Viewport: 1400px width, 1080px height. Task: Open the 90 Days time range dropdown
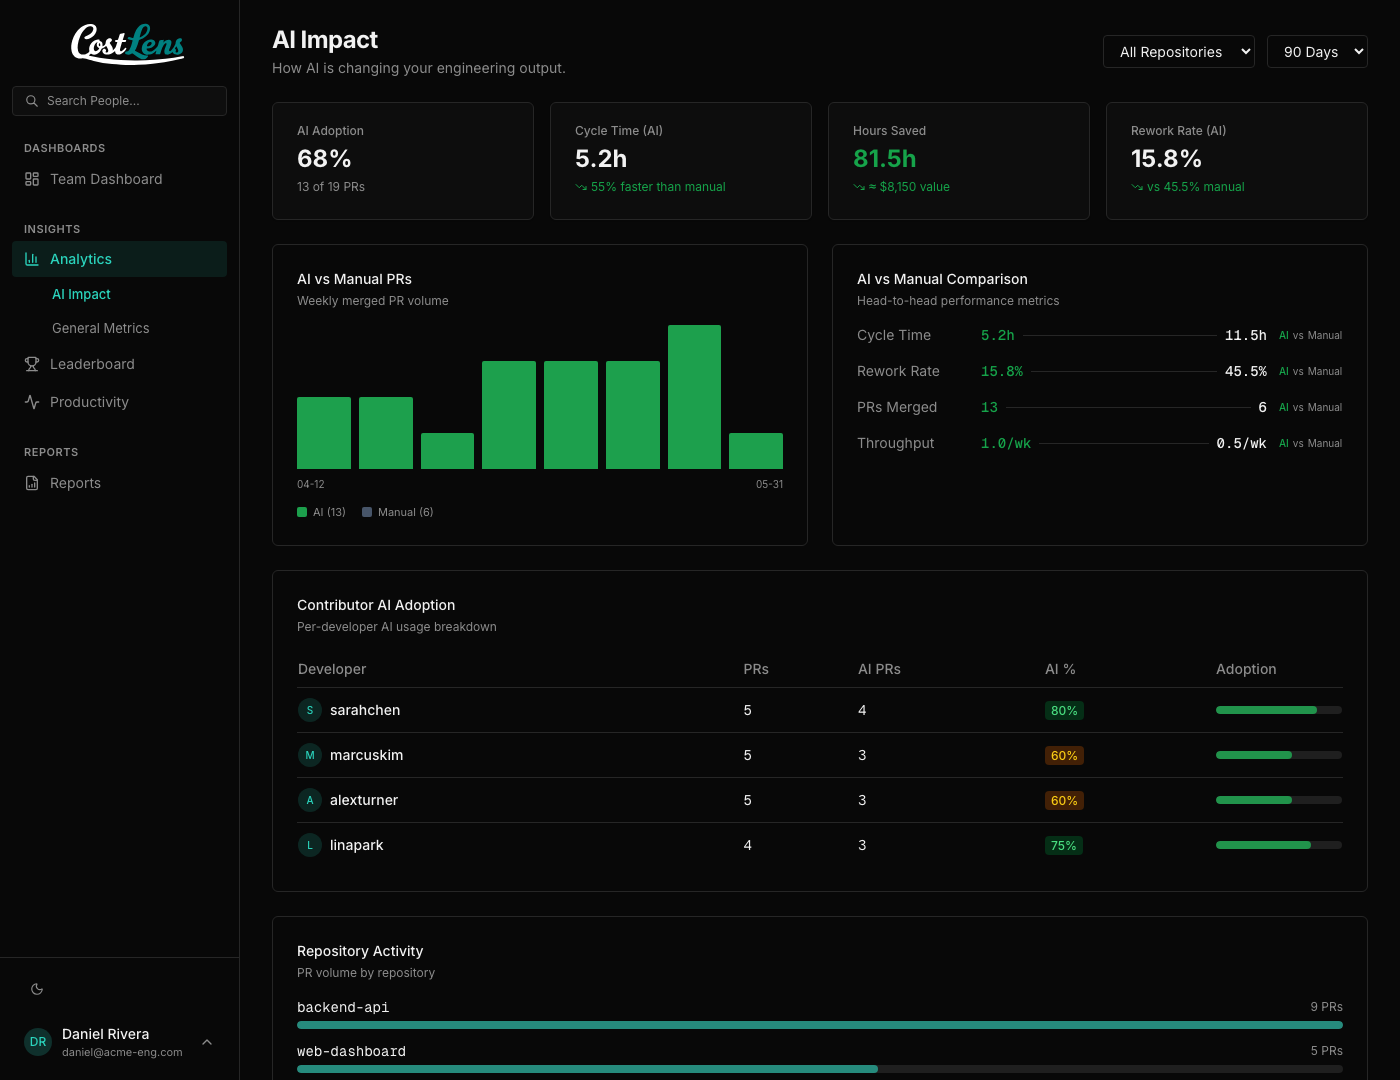1317,52
